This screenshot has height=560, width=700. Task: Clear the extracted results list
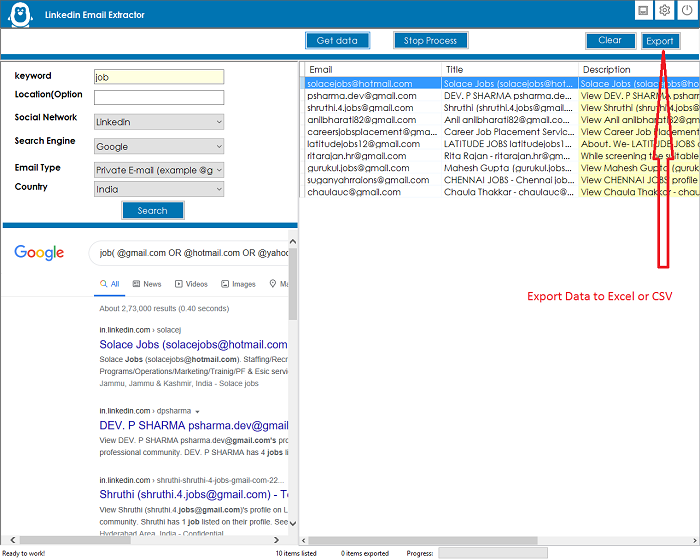click(x=610, y=40)
